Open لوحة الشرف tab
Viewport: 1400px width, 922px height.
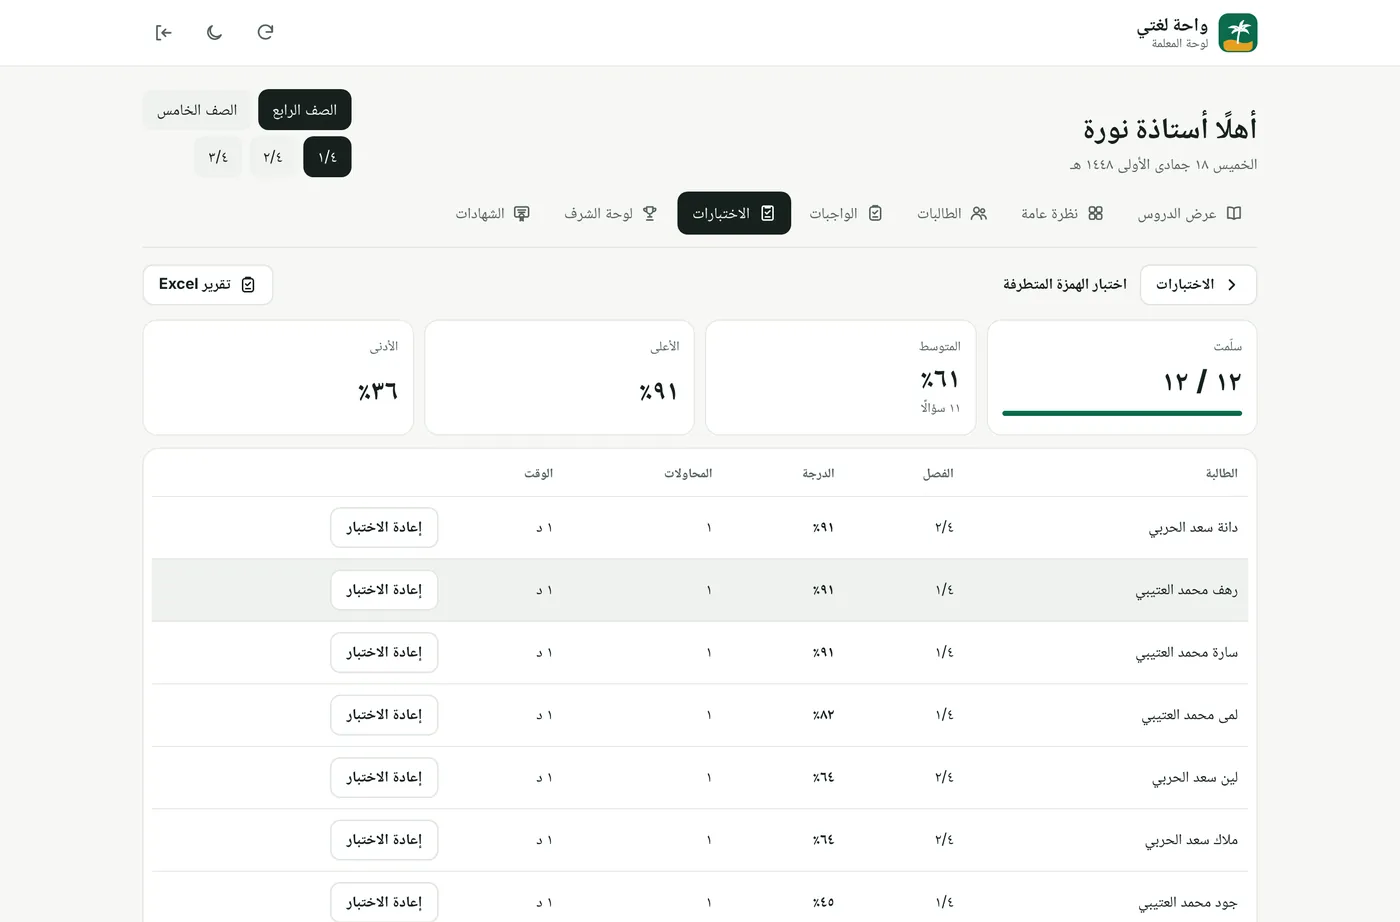pyautogui.click(x=611, y=213)
